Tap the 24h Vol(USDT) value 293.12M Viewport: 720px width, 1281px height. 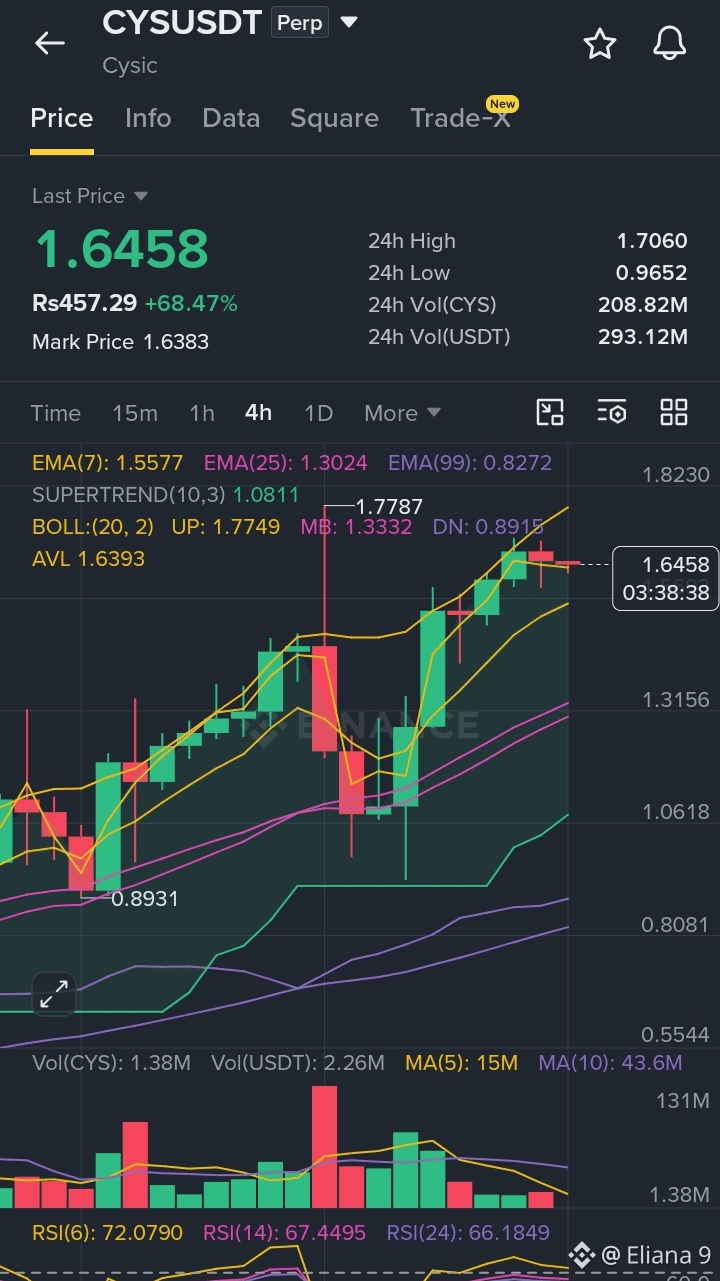pos(643,337)
